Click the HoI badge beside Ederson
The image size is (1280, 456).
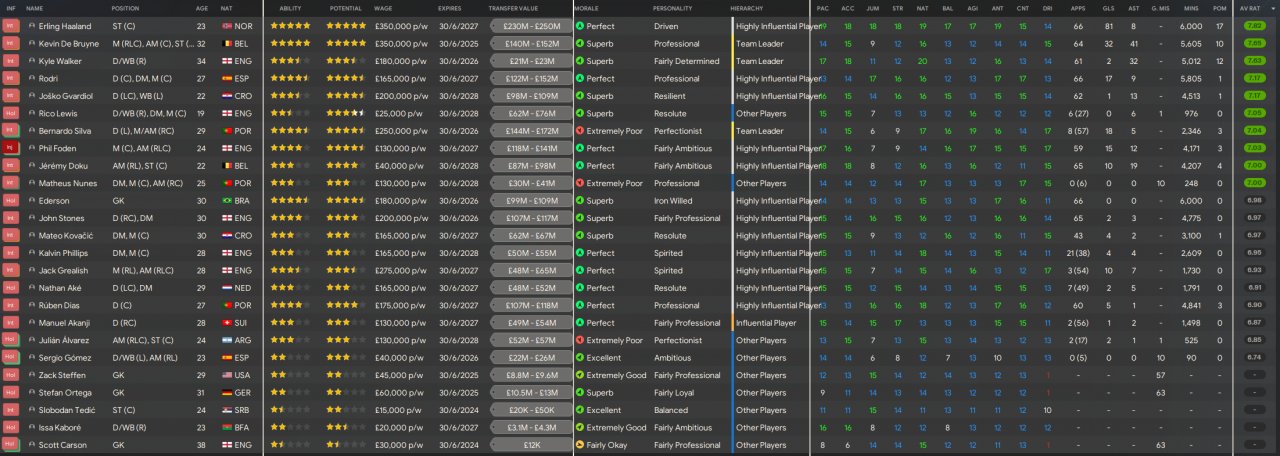(x=11, y=201)
